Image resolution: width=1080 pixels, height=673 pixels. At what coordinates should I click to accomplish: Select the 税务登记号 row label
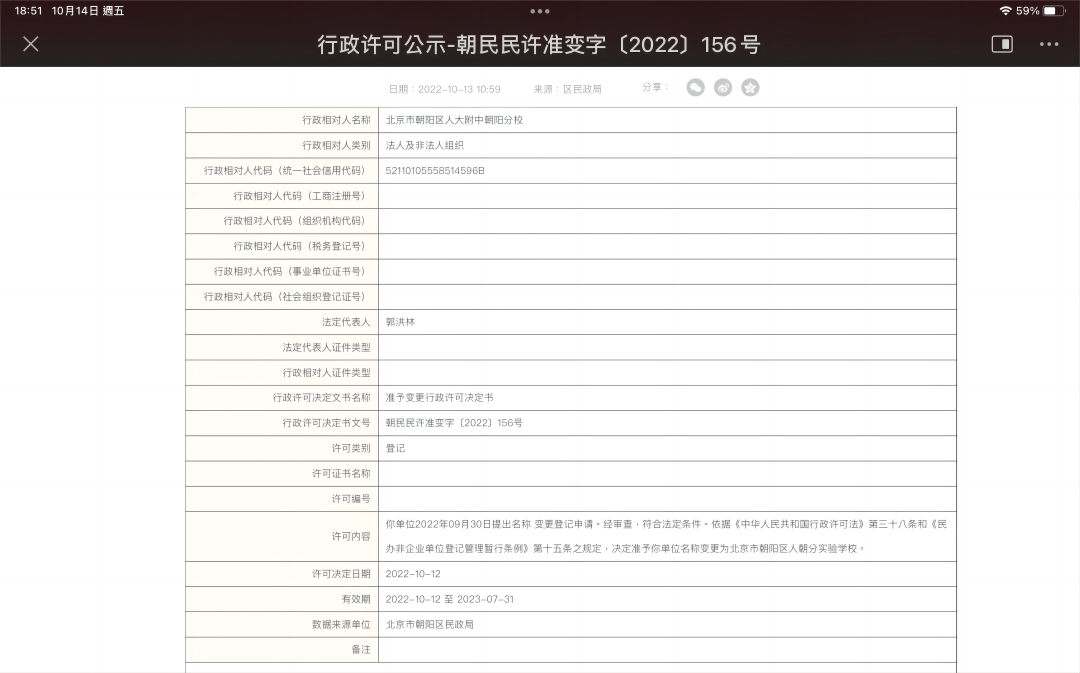300,247
